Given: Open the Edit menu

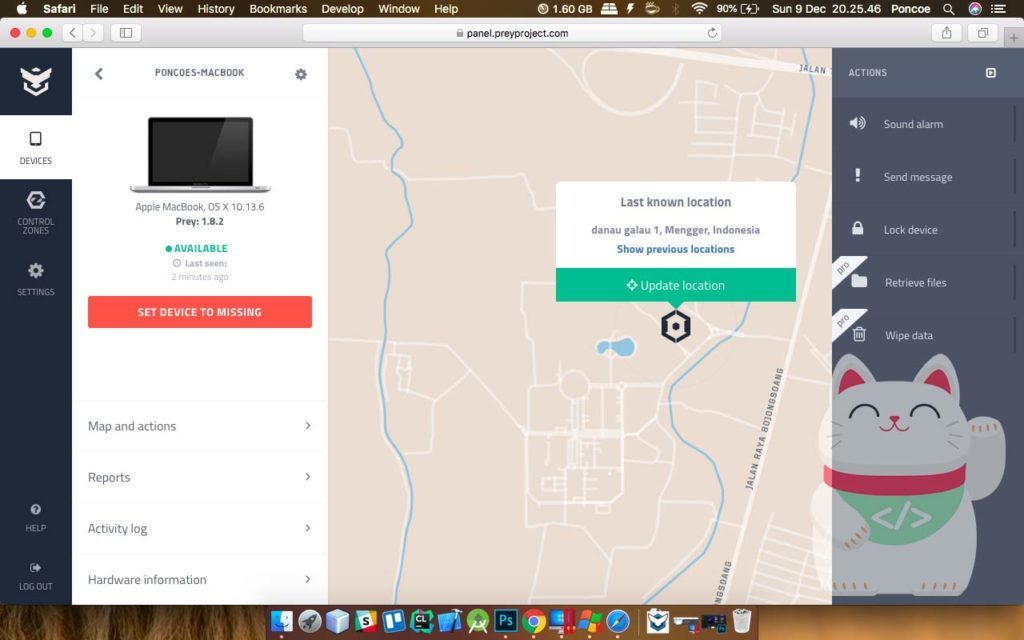Looking at the screenshot, I should coord(133,9).
